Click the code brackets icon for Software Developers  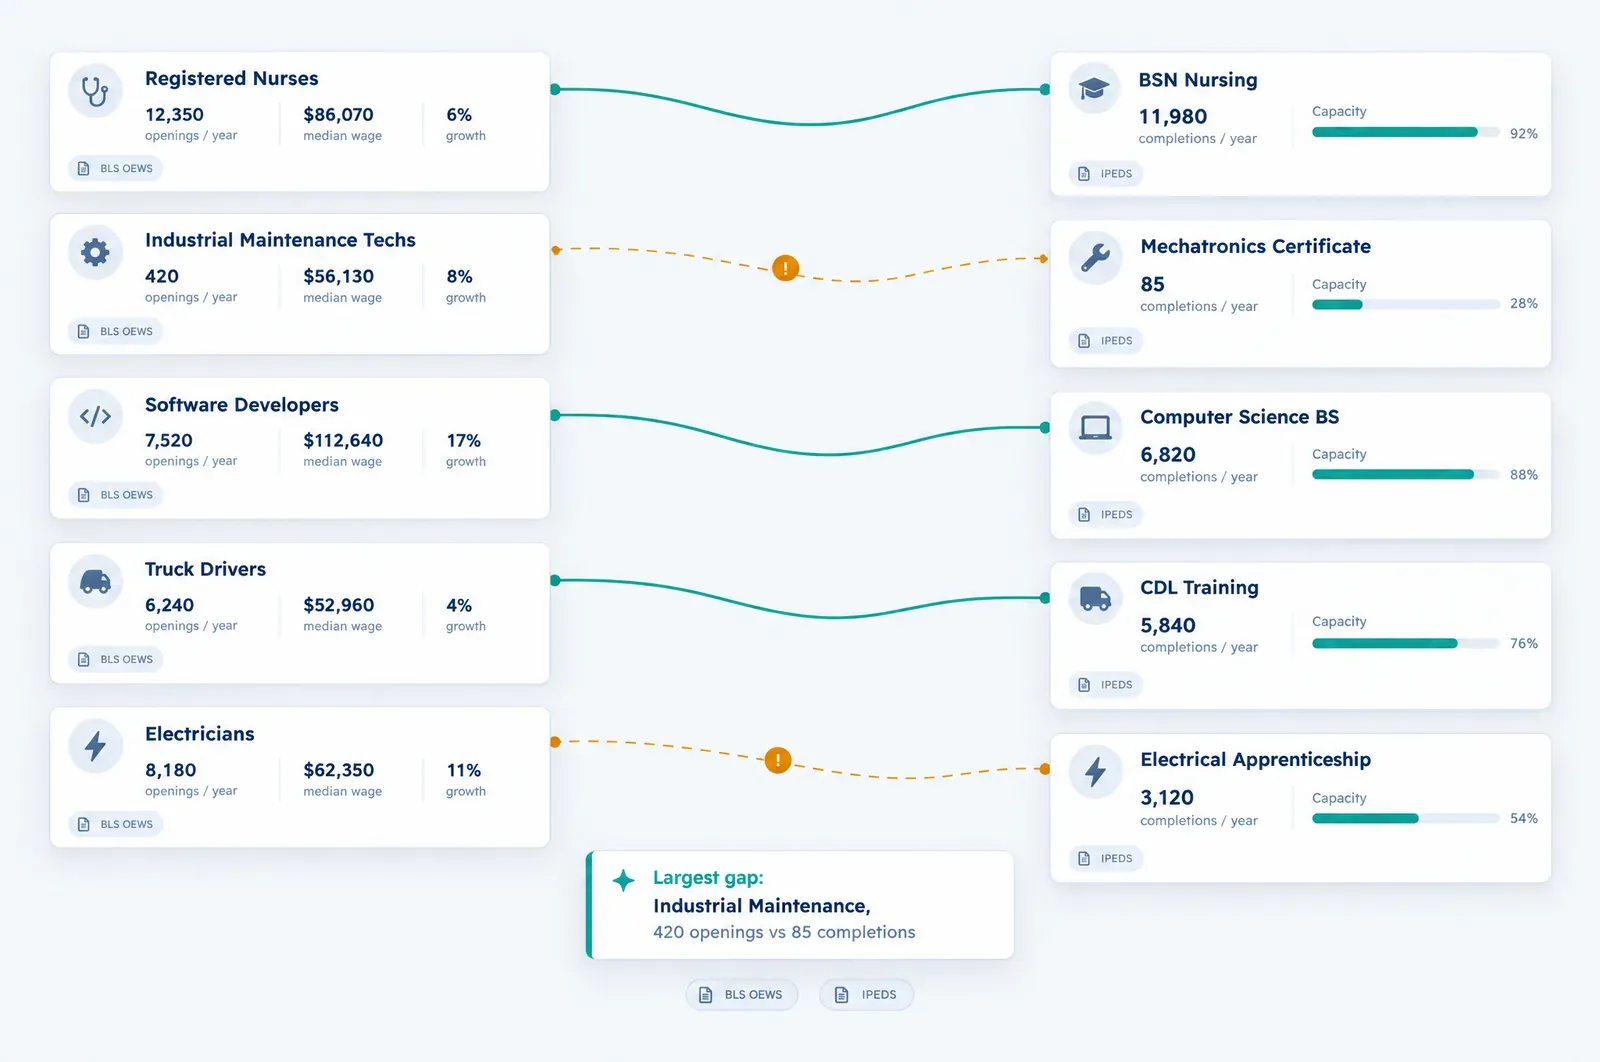[x=95, y=417]
